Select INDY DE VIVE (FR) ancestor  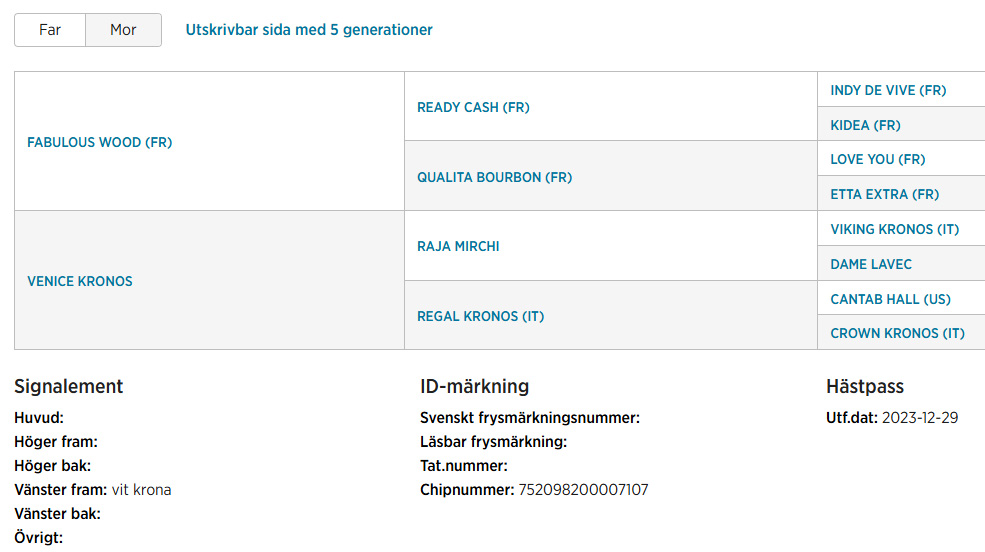click(888, 90)
